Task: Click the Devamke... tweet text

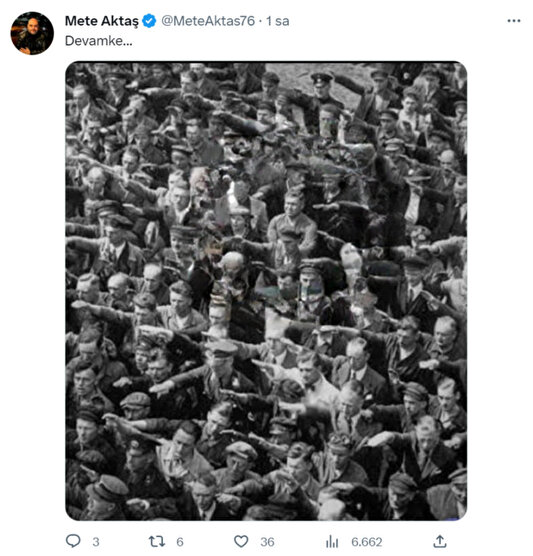Action: 99,41
